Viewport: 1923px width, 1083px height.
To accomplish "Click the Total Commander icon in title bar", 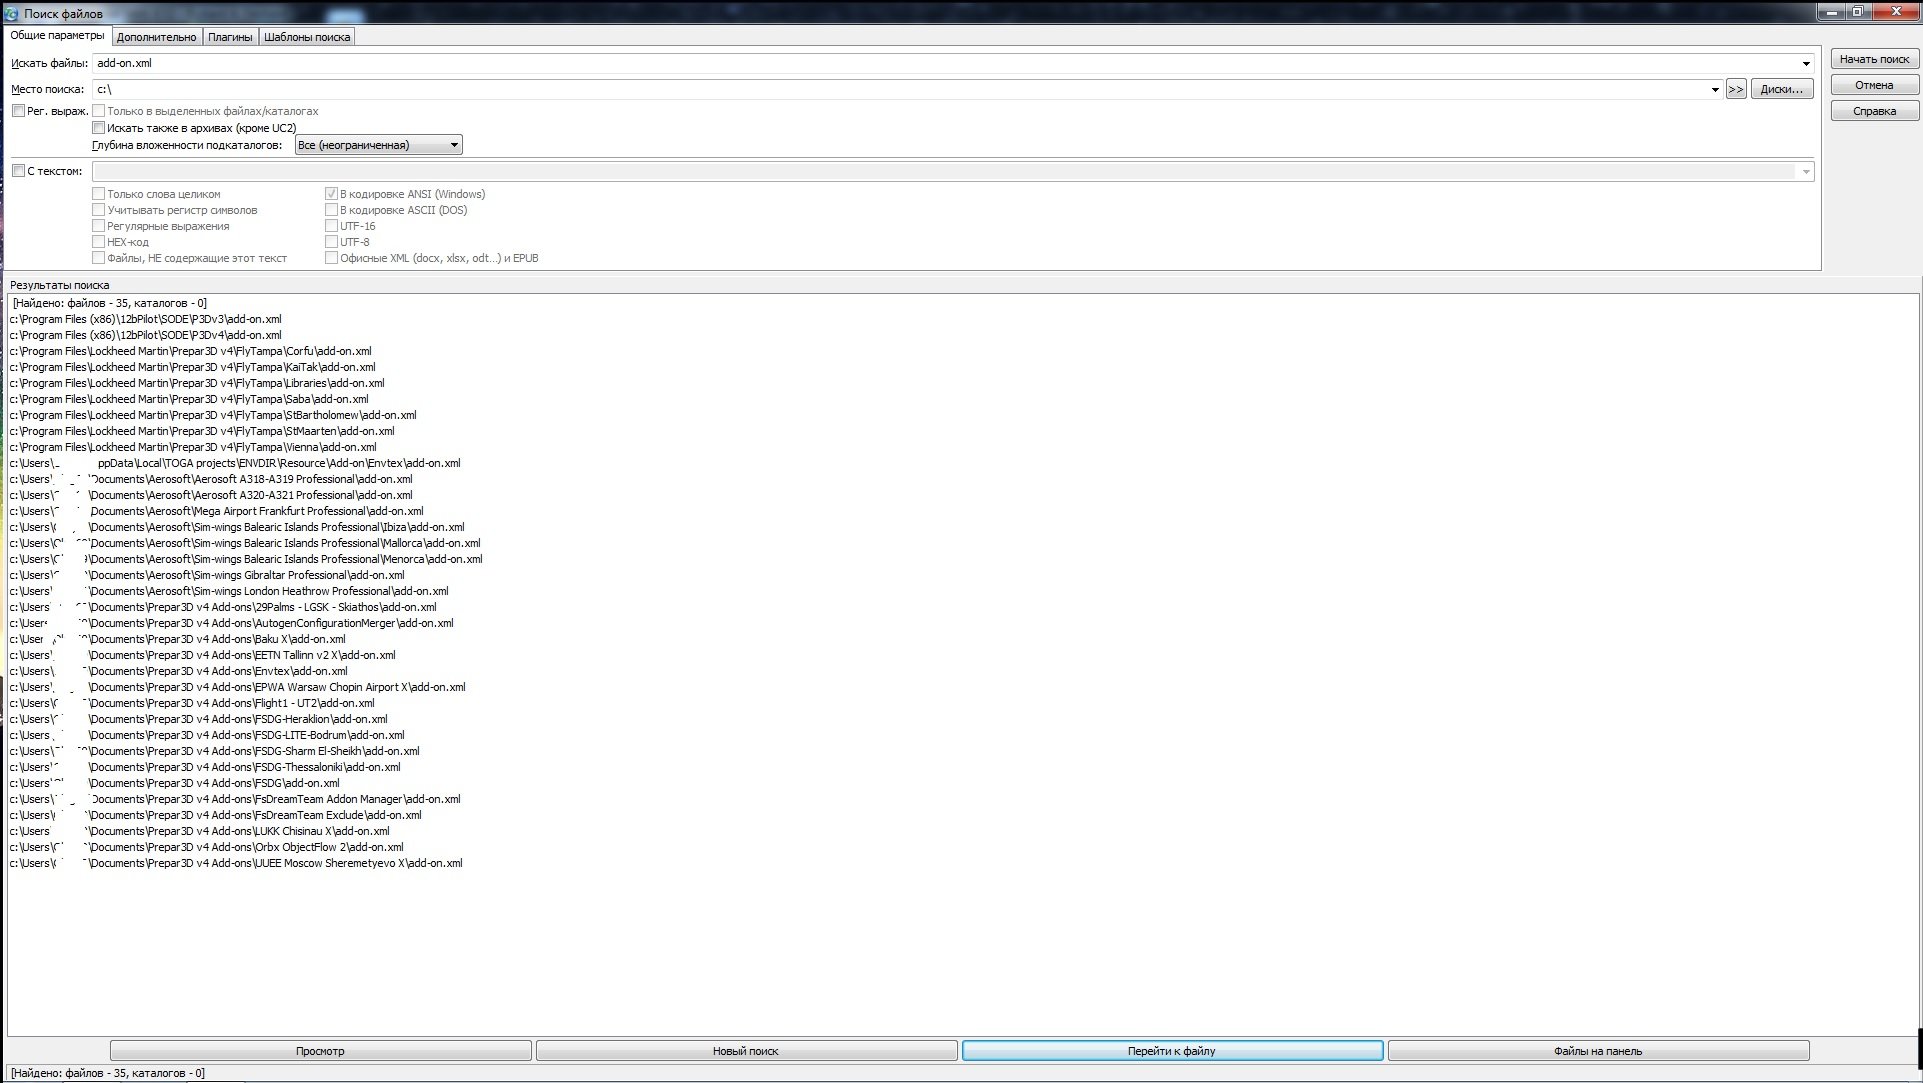I will (11, 12).
